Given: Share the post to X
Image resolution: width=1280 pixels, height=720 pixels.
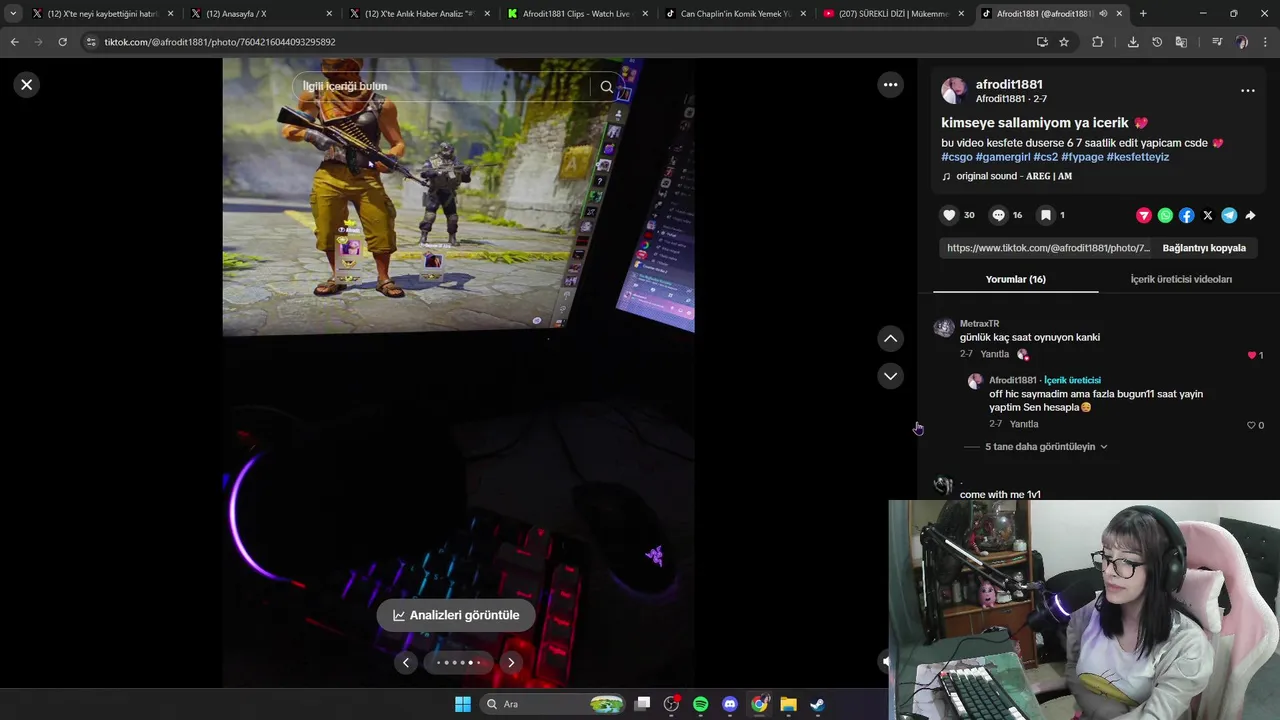Looking at the screenshot, I should point(1208,215).
